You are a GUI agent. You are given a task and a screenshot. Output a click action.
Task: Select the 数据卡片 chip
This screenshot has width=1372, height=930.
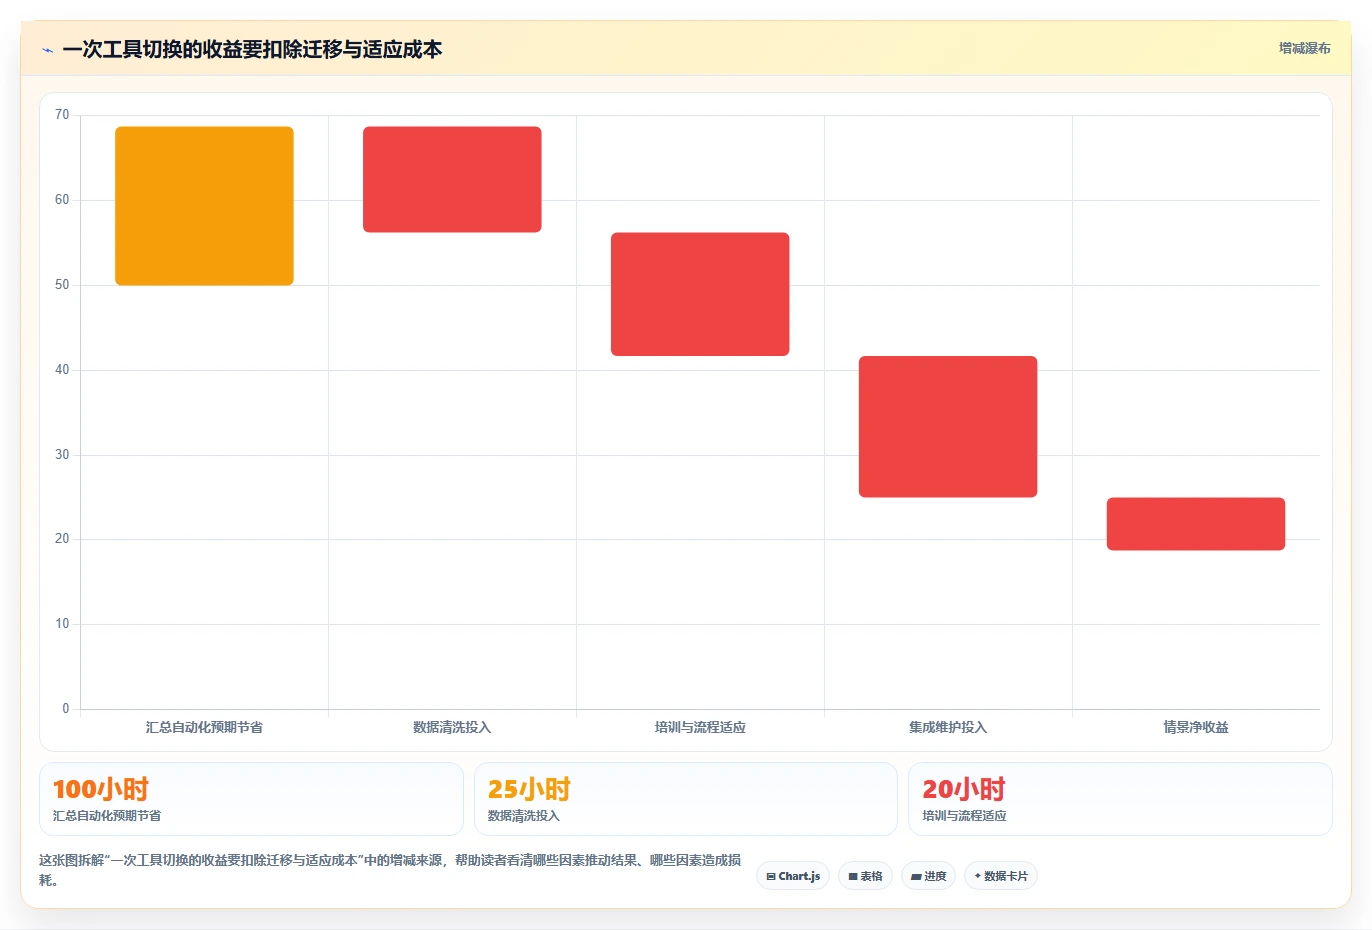pyautogui.click(x=1000, y=876)
